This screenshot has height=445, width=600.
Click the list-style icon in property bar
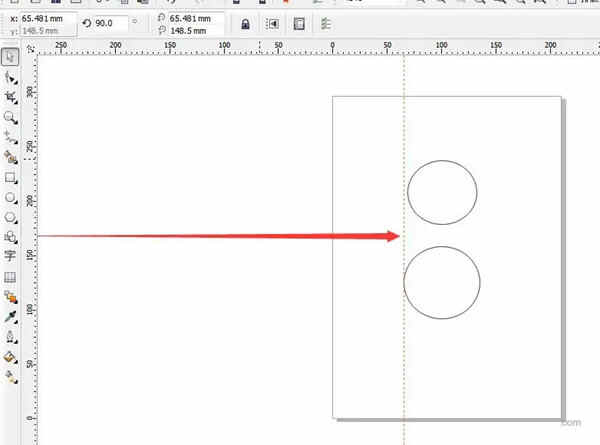click(326, 24)
